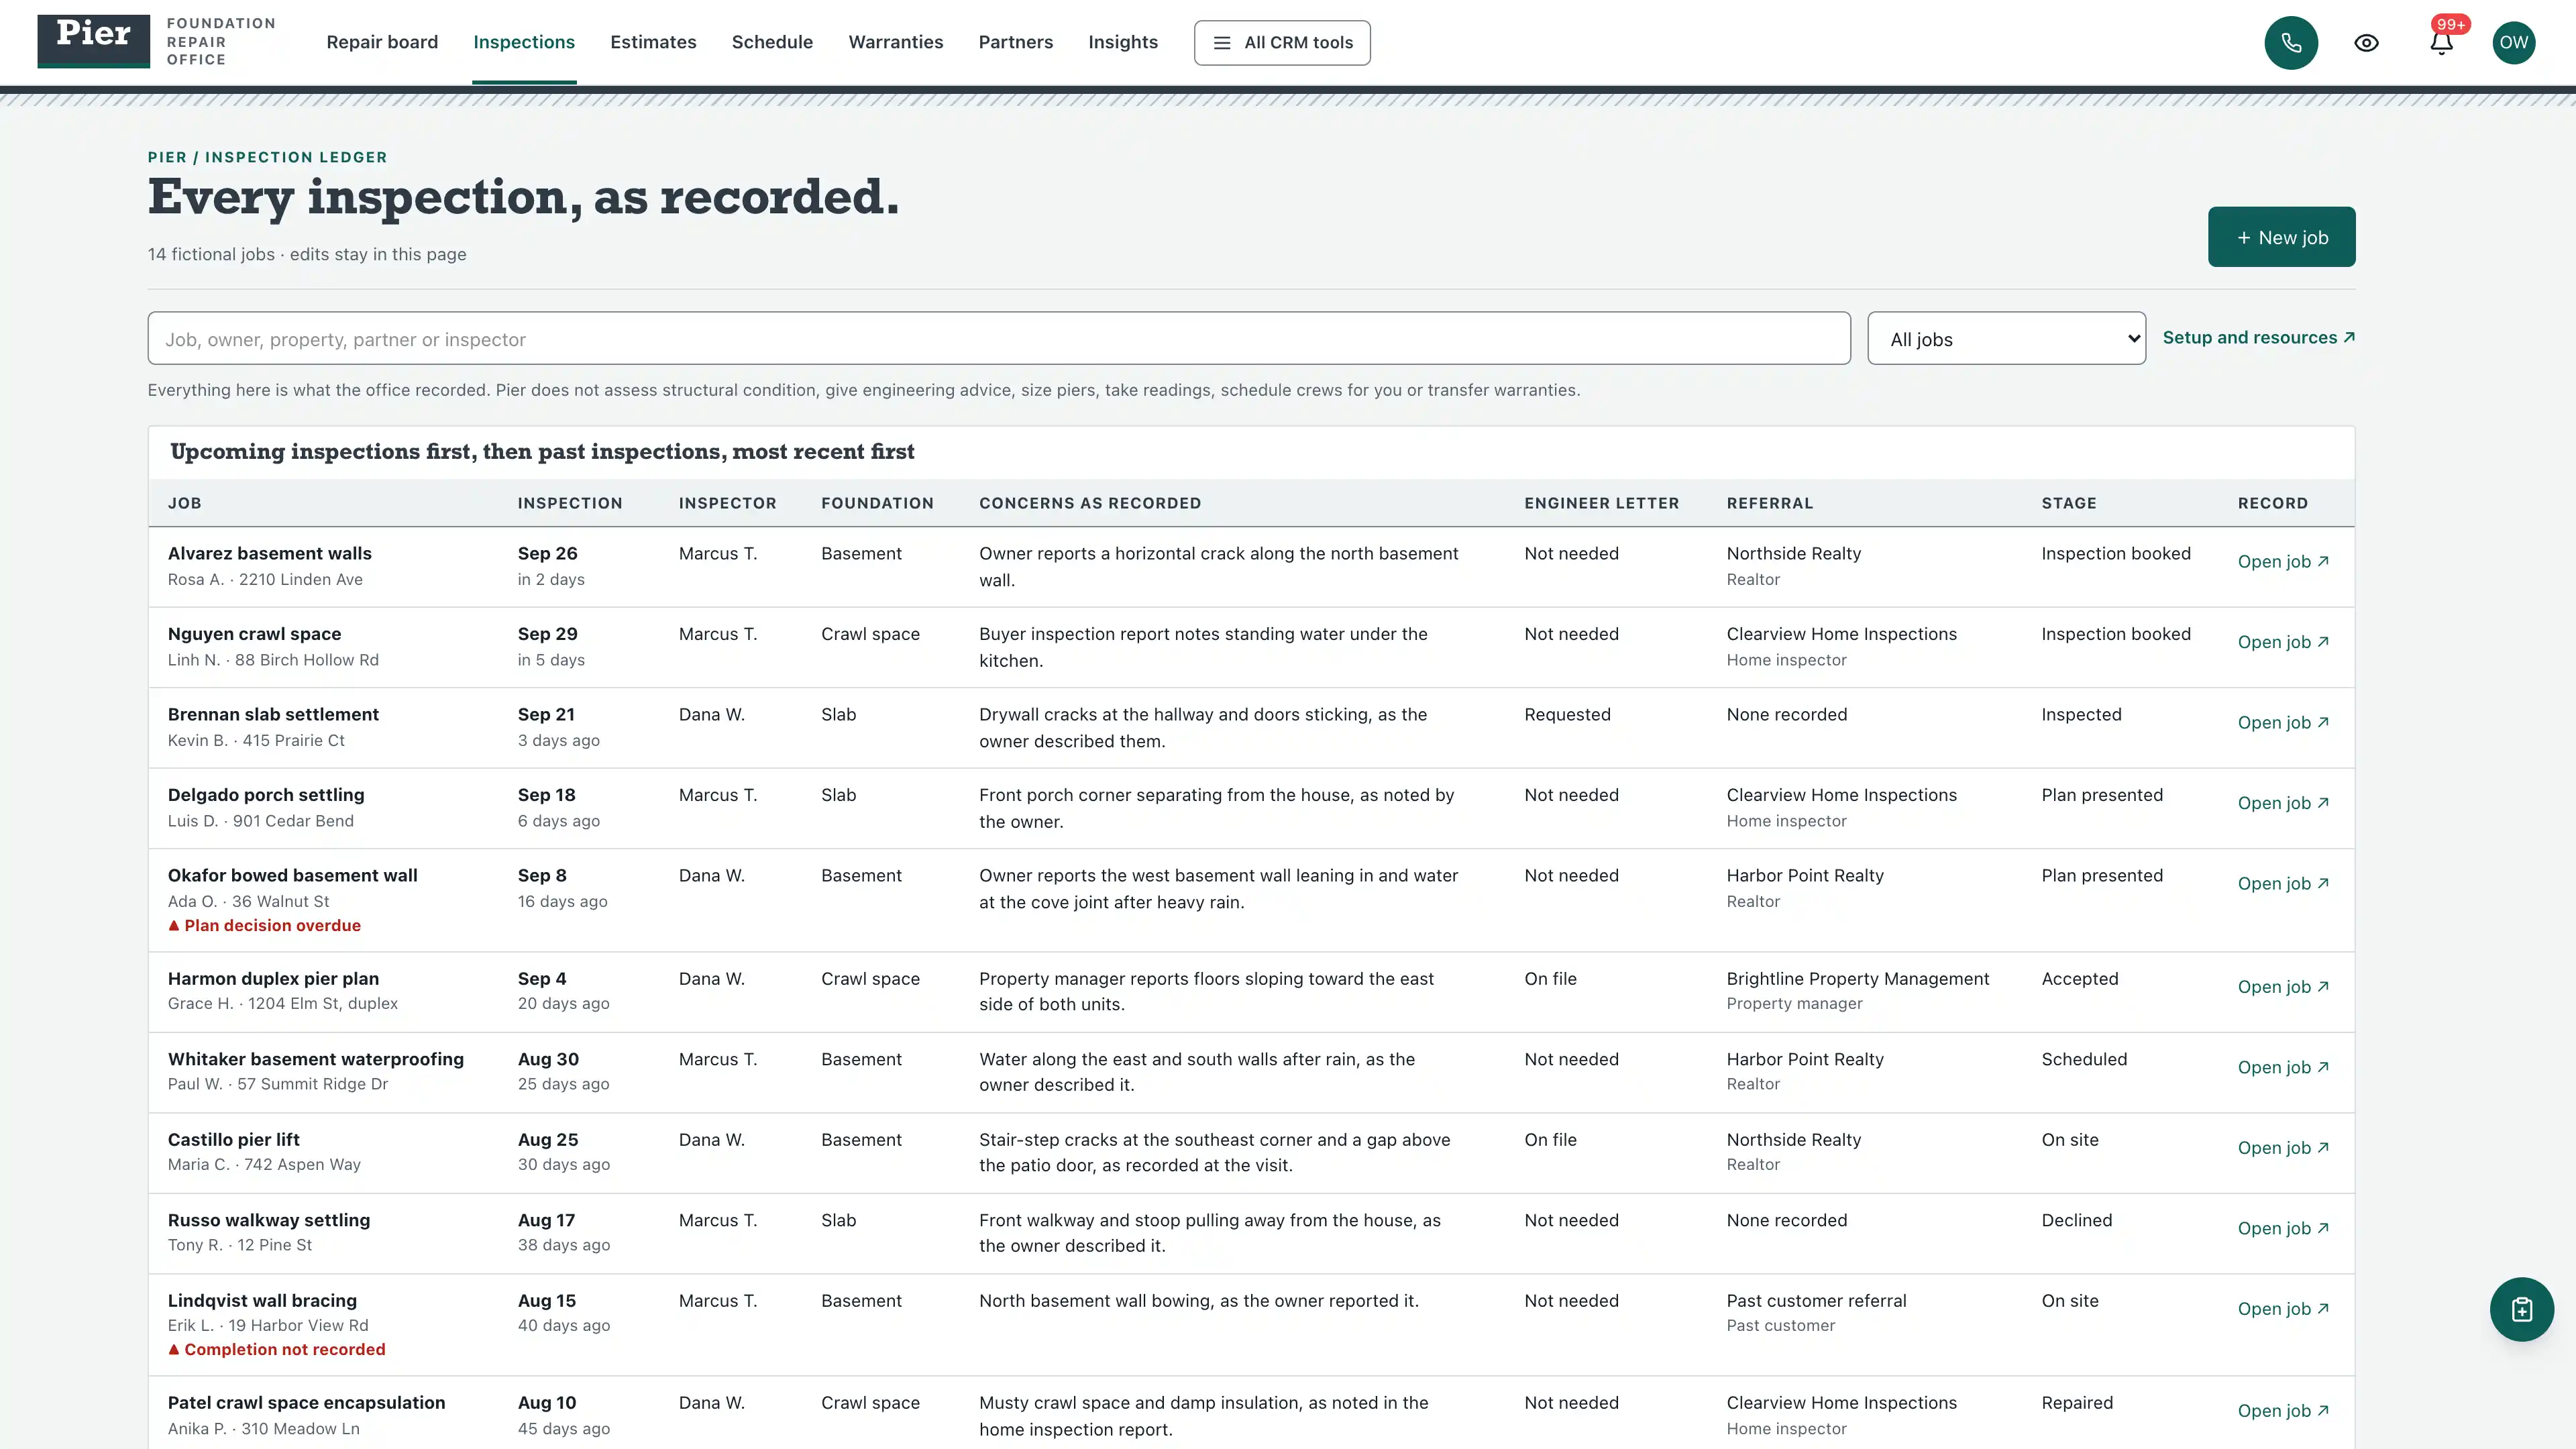
Task: Go to the Warranties tab
Action: 895,42
